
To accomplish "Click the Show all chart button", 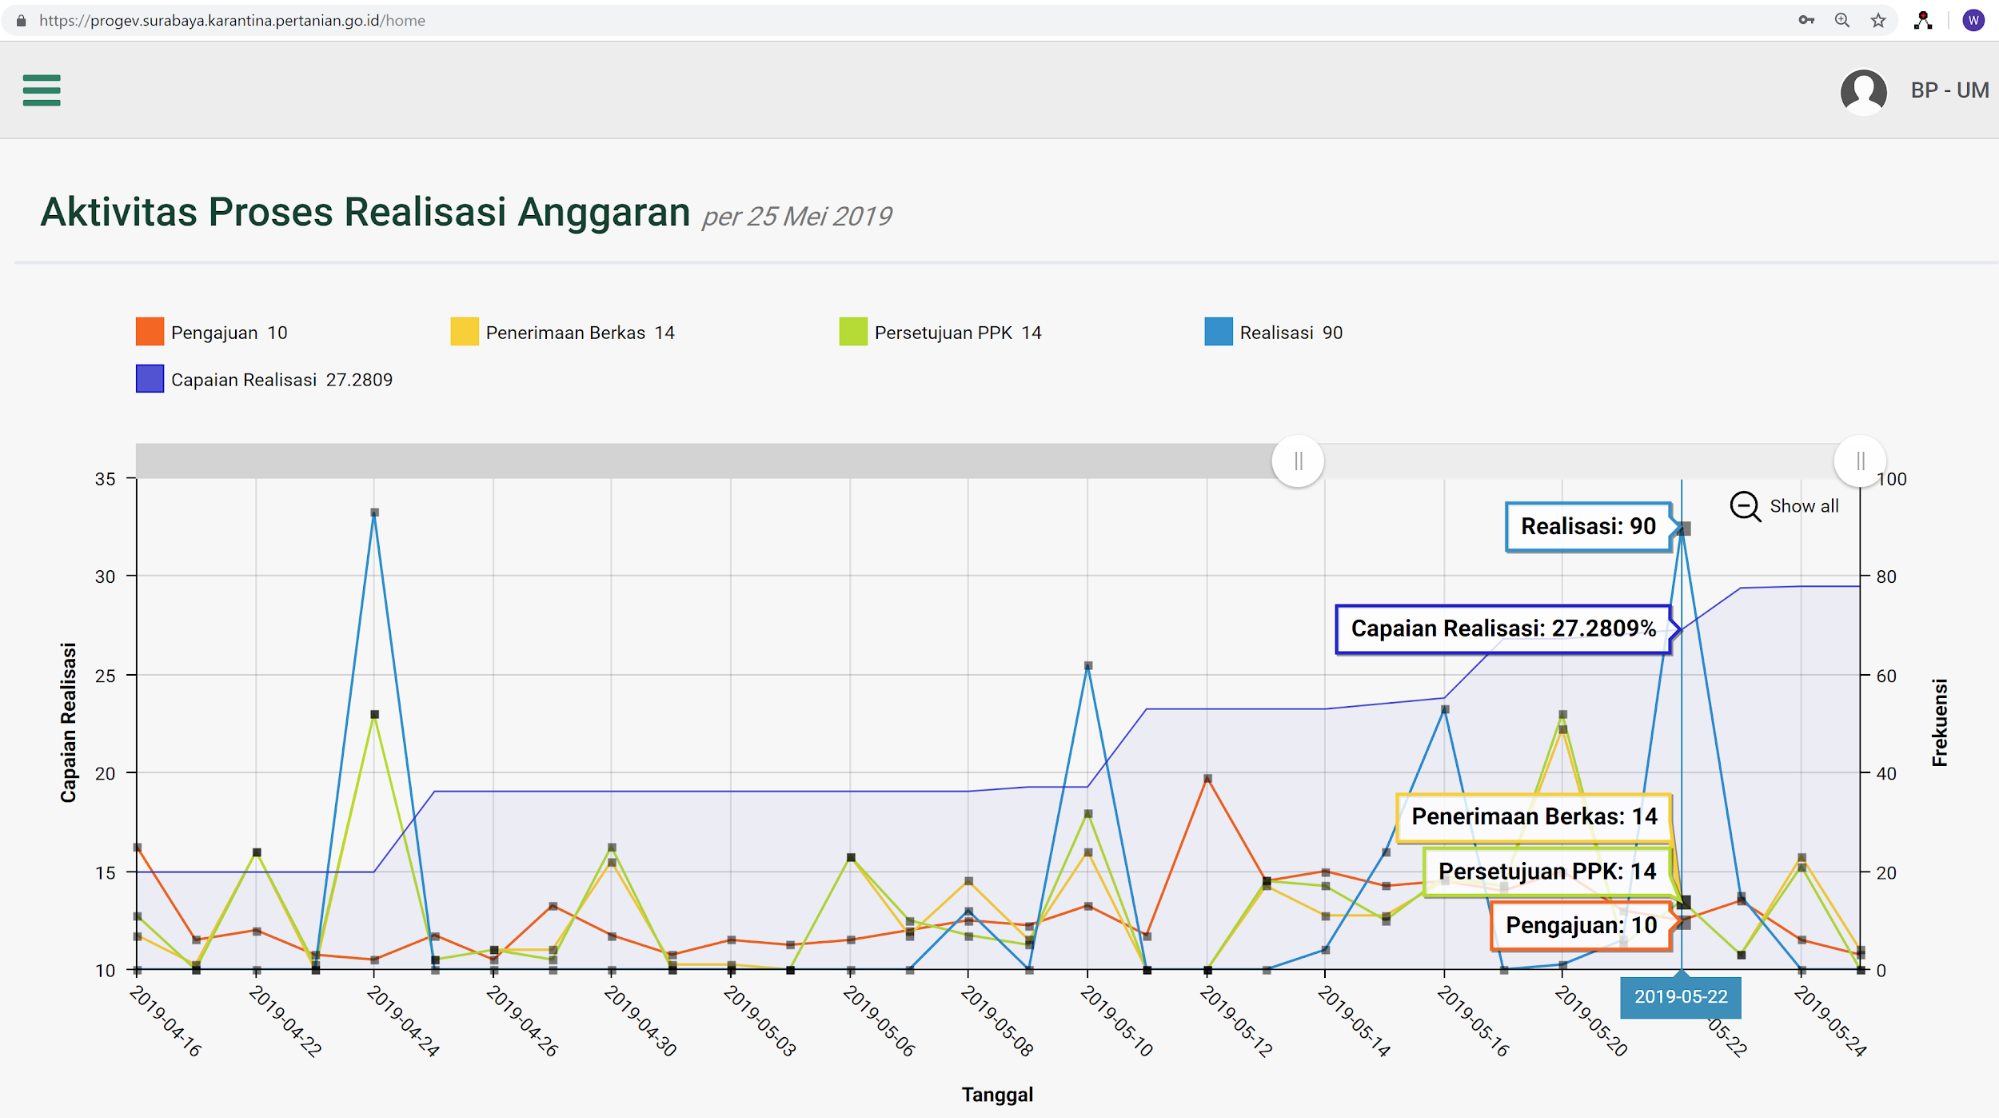I will point(1803,506).
